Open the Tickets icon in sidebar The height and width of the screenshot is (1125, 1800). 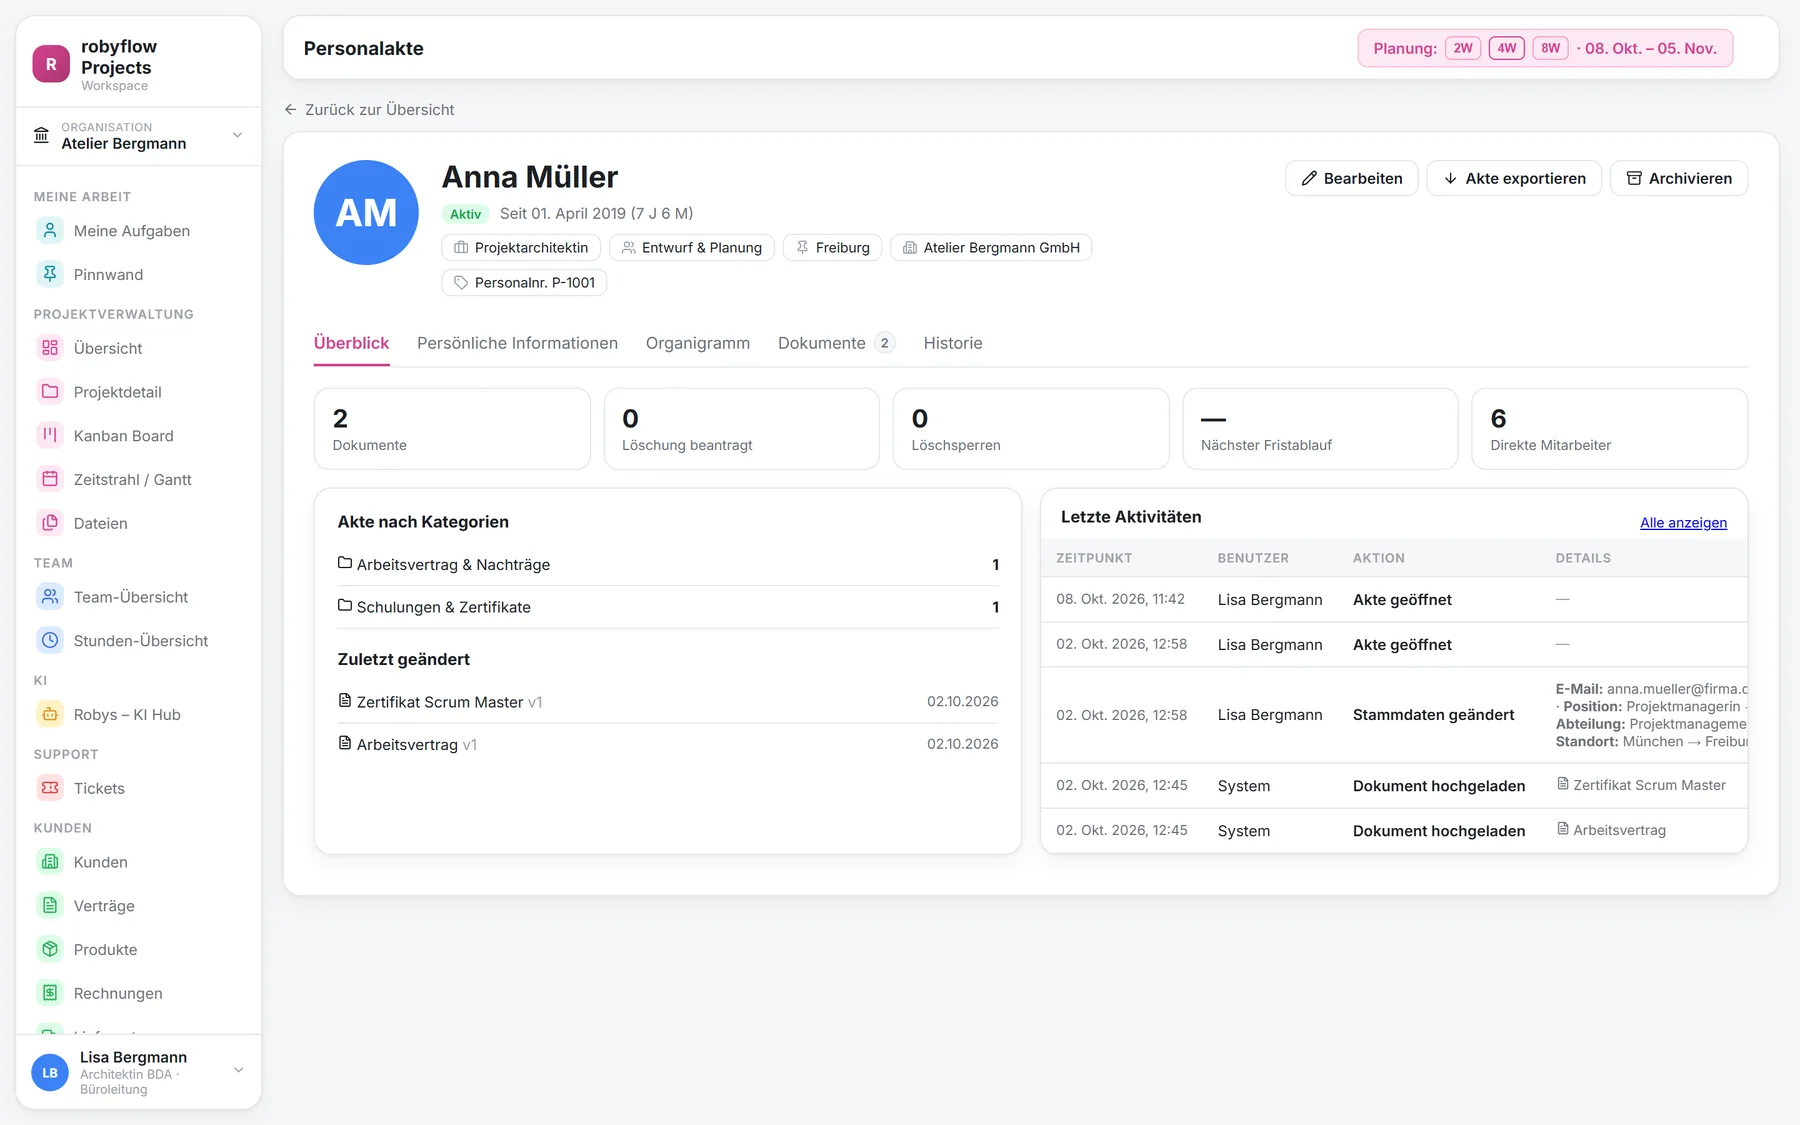pyautogui.click(x=50, y=788)
